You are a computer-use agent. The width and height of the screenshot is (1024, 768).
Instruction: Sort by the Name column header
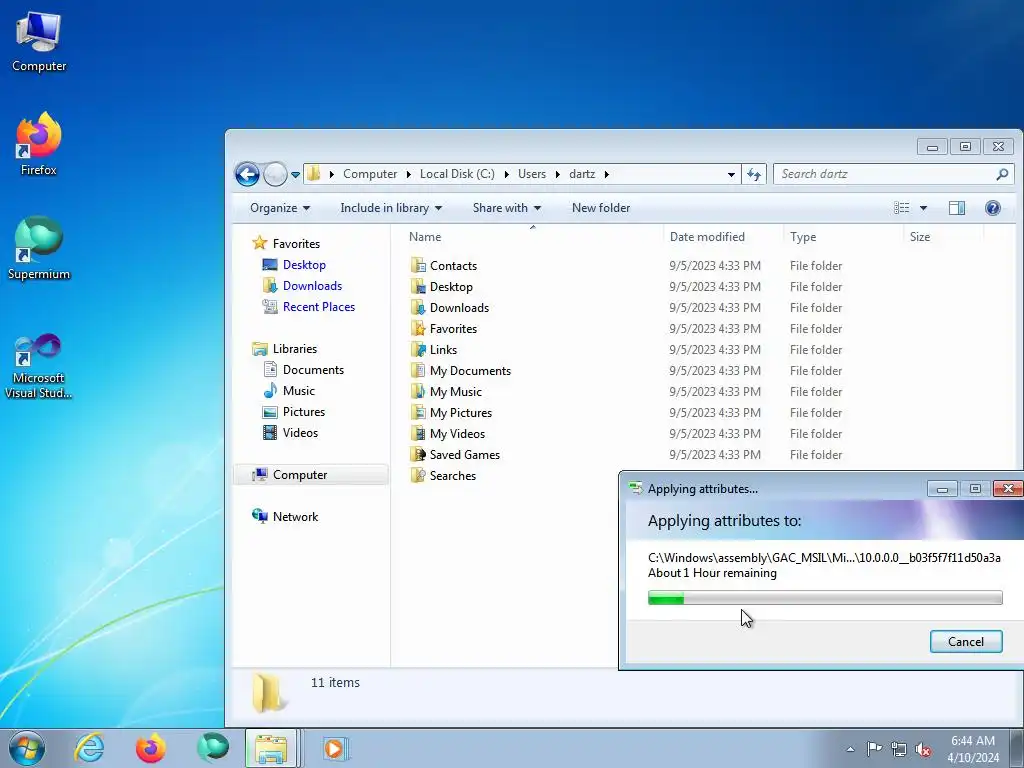pyautogui.click(x=424, y=237)
